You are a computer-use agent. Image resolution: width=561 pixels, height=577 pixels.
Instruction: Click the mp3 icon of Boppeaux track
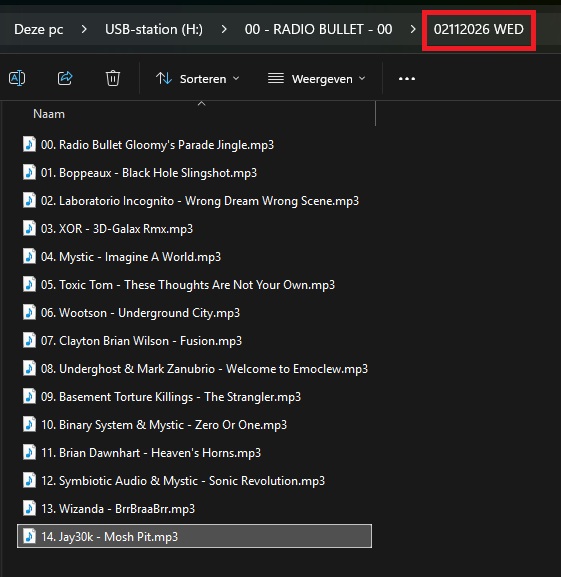(29, 172)
